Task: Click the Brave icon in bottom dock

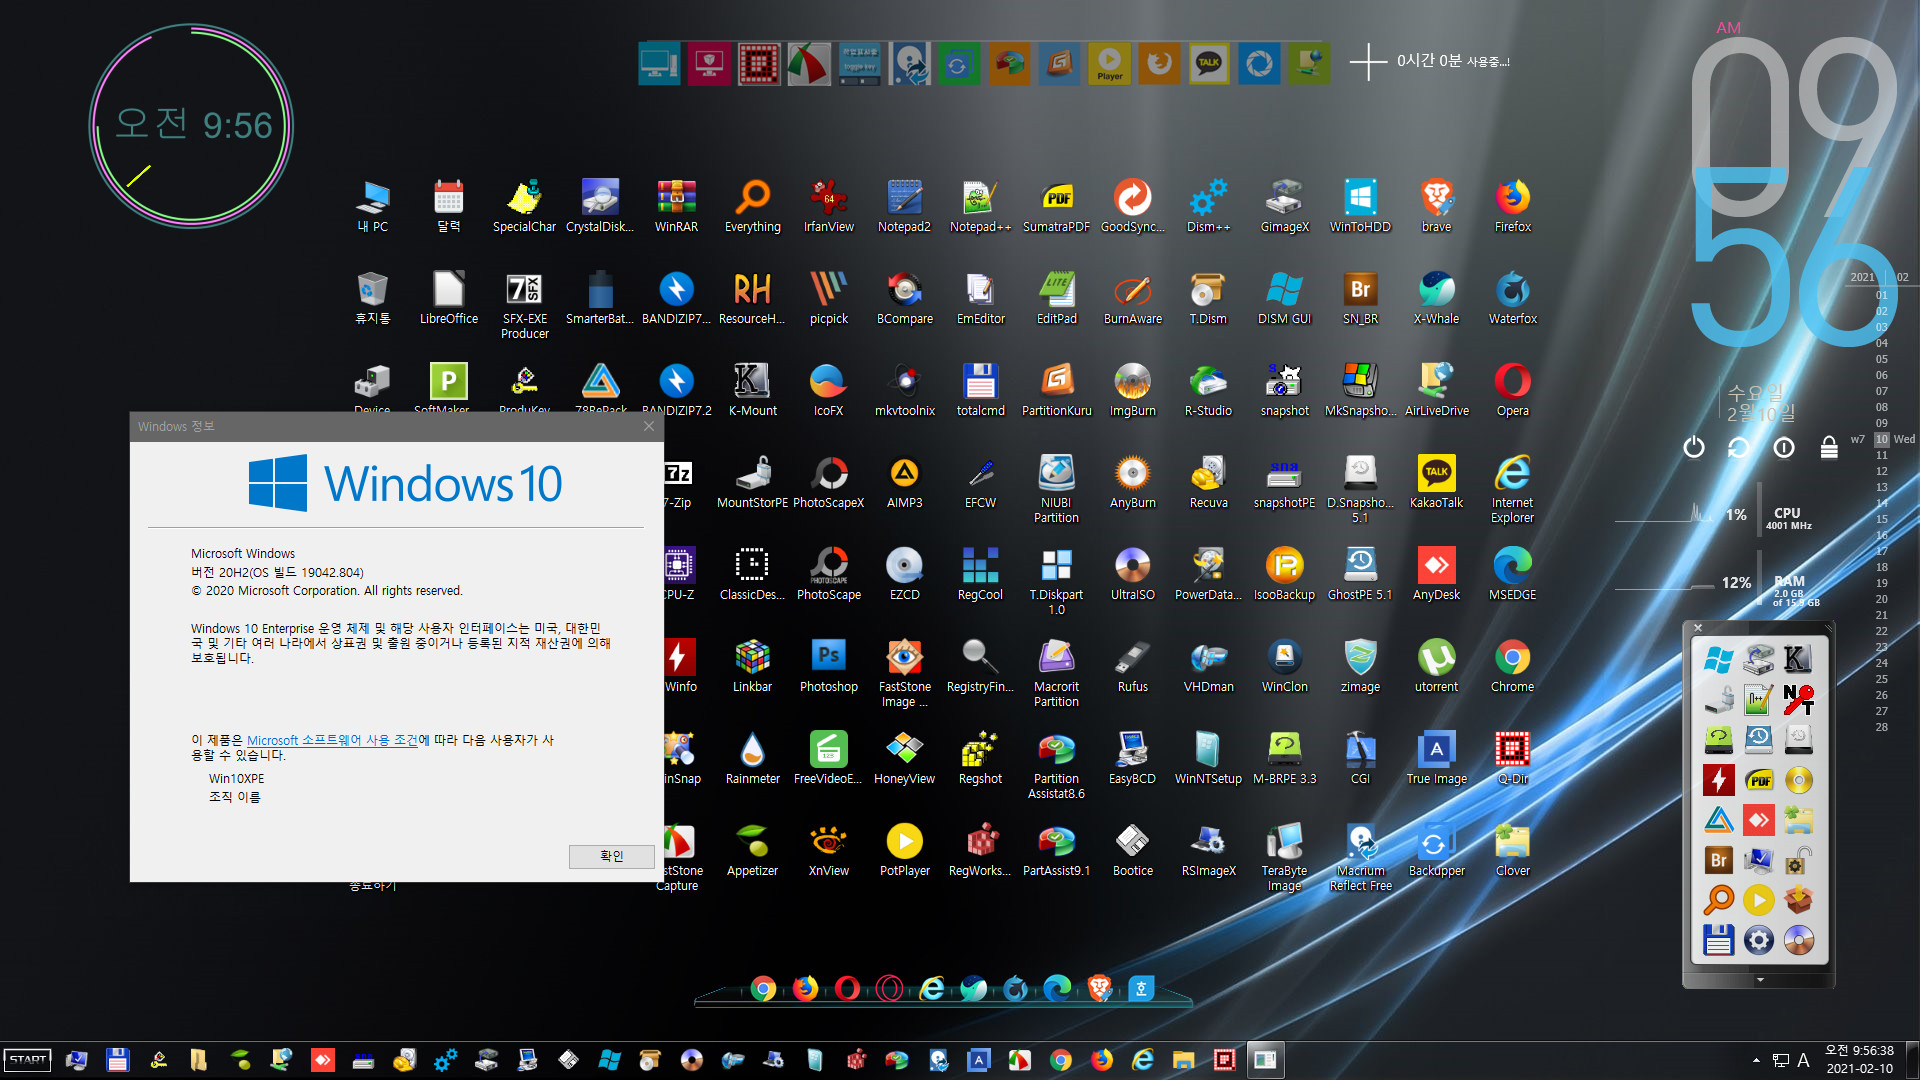Action: coord(1099,989)
